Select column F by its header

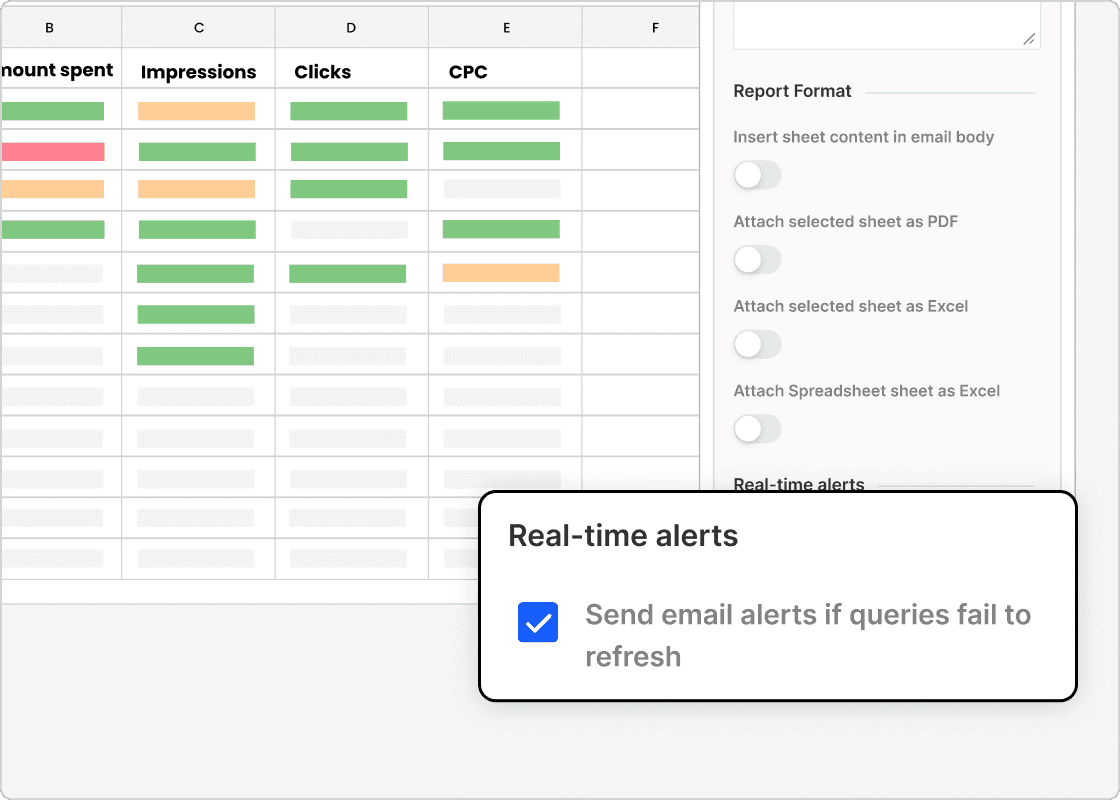click(x=654, y=27)
